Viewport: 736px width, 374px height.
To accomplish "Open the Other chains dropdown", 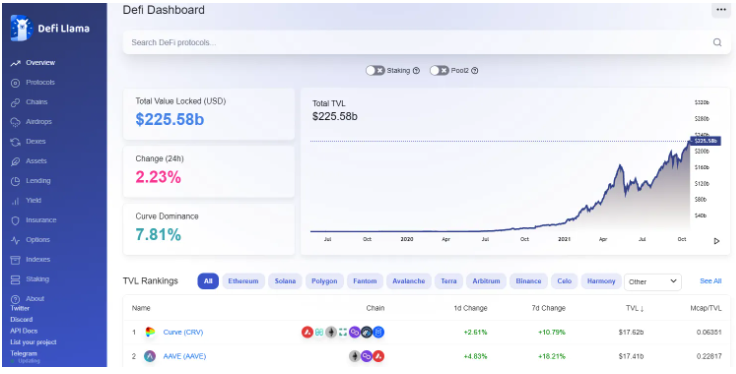I will [653, 282].
